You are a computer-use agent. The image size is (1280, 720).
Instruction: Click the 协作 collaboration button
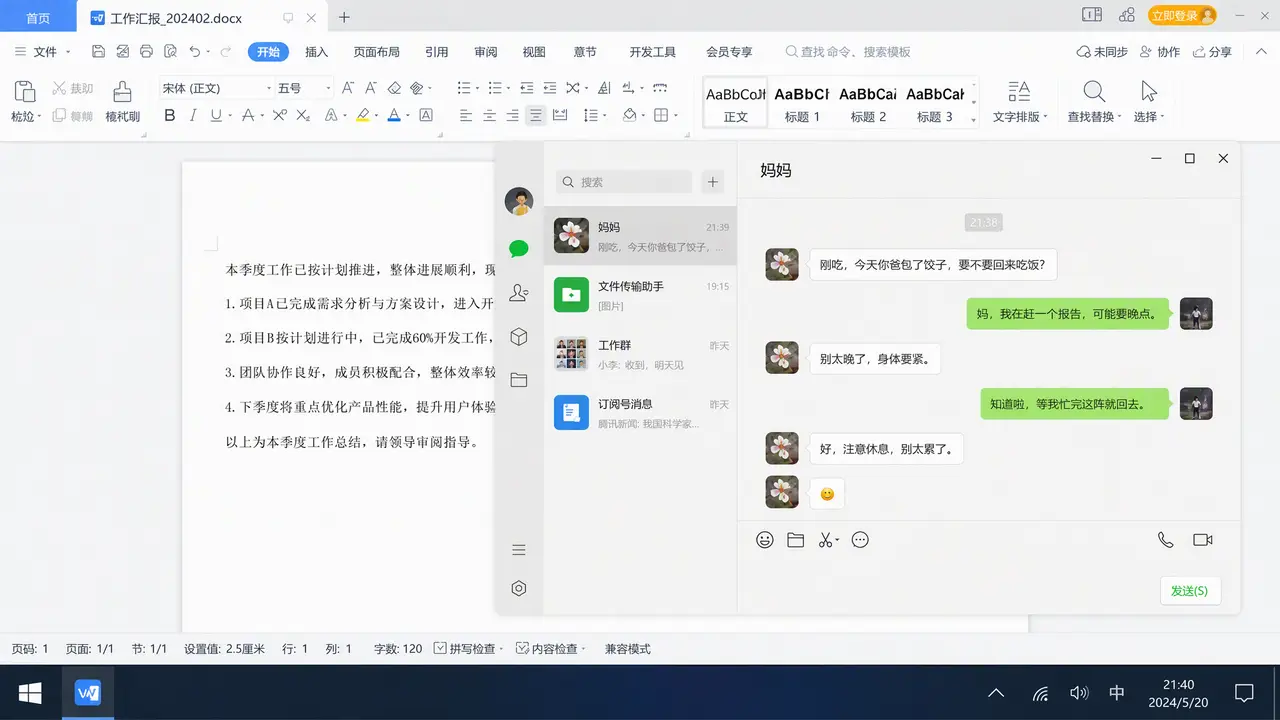coord(1160,52)
